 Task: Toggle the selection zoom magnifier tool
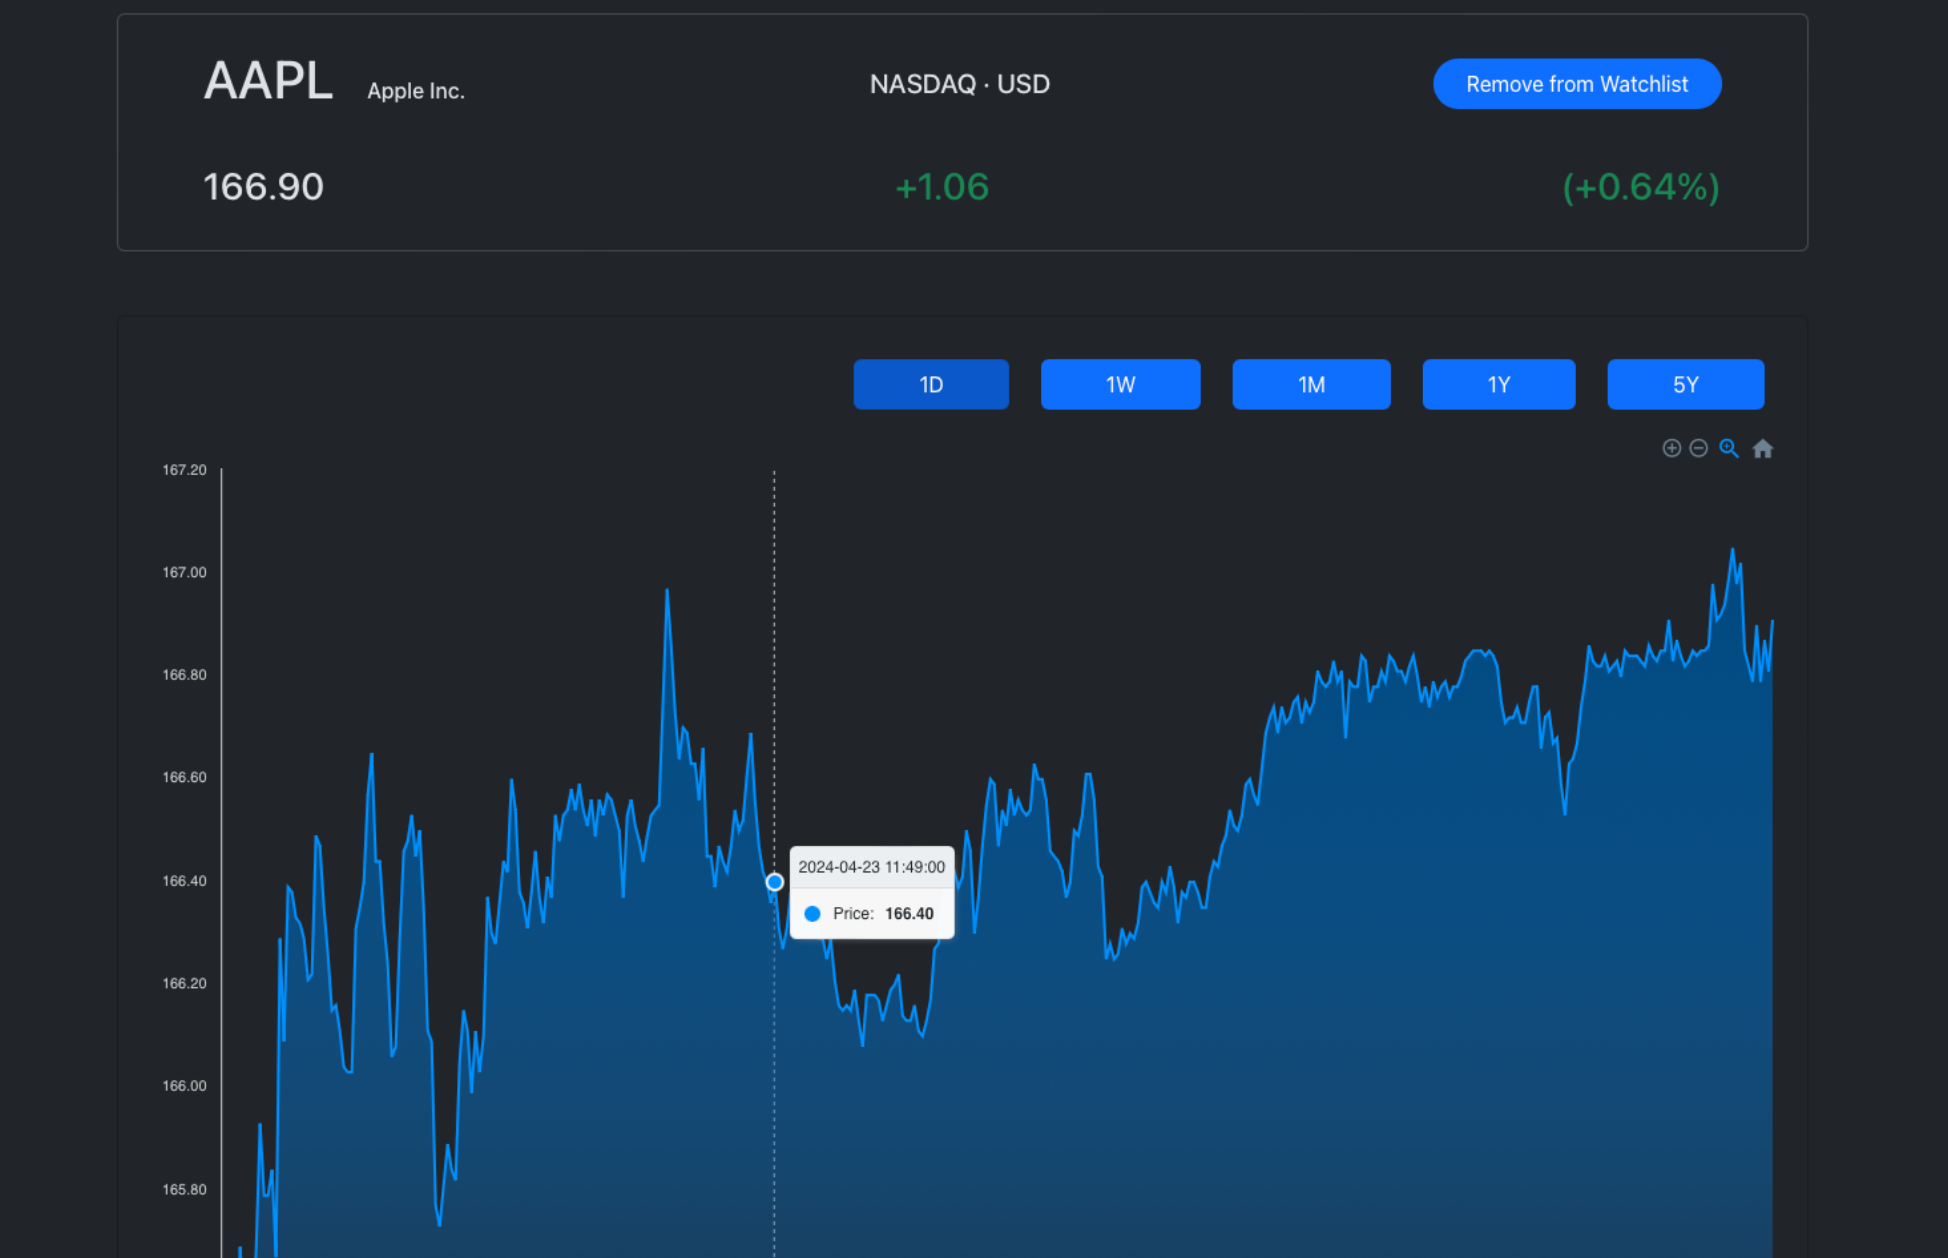[1728, 448]
